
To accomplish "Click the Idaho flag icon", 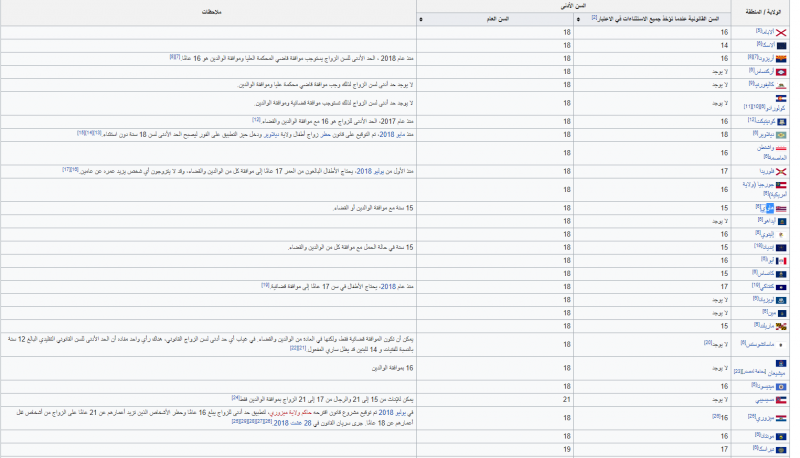I will (x=781, y=222).
